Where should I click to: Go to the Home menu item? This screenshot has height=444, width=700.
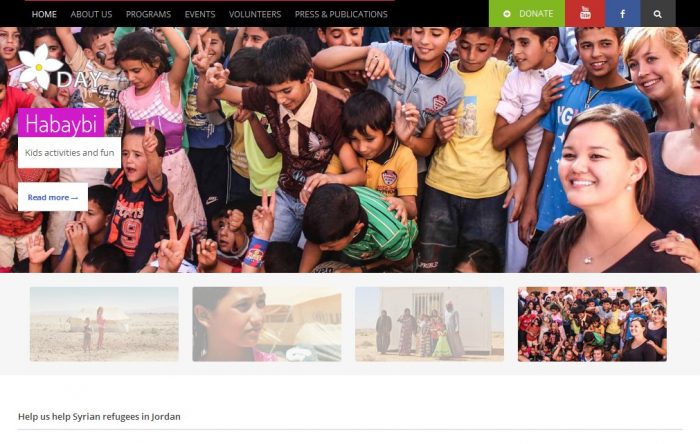pos(44,14)
